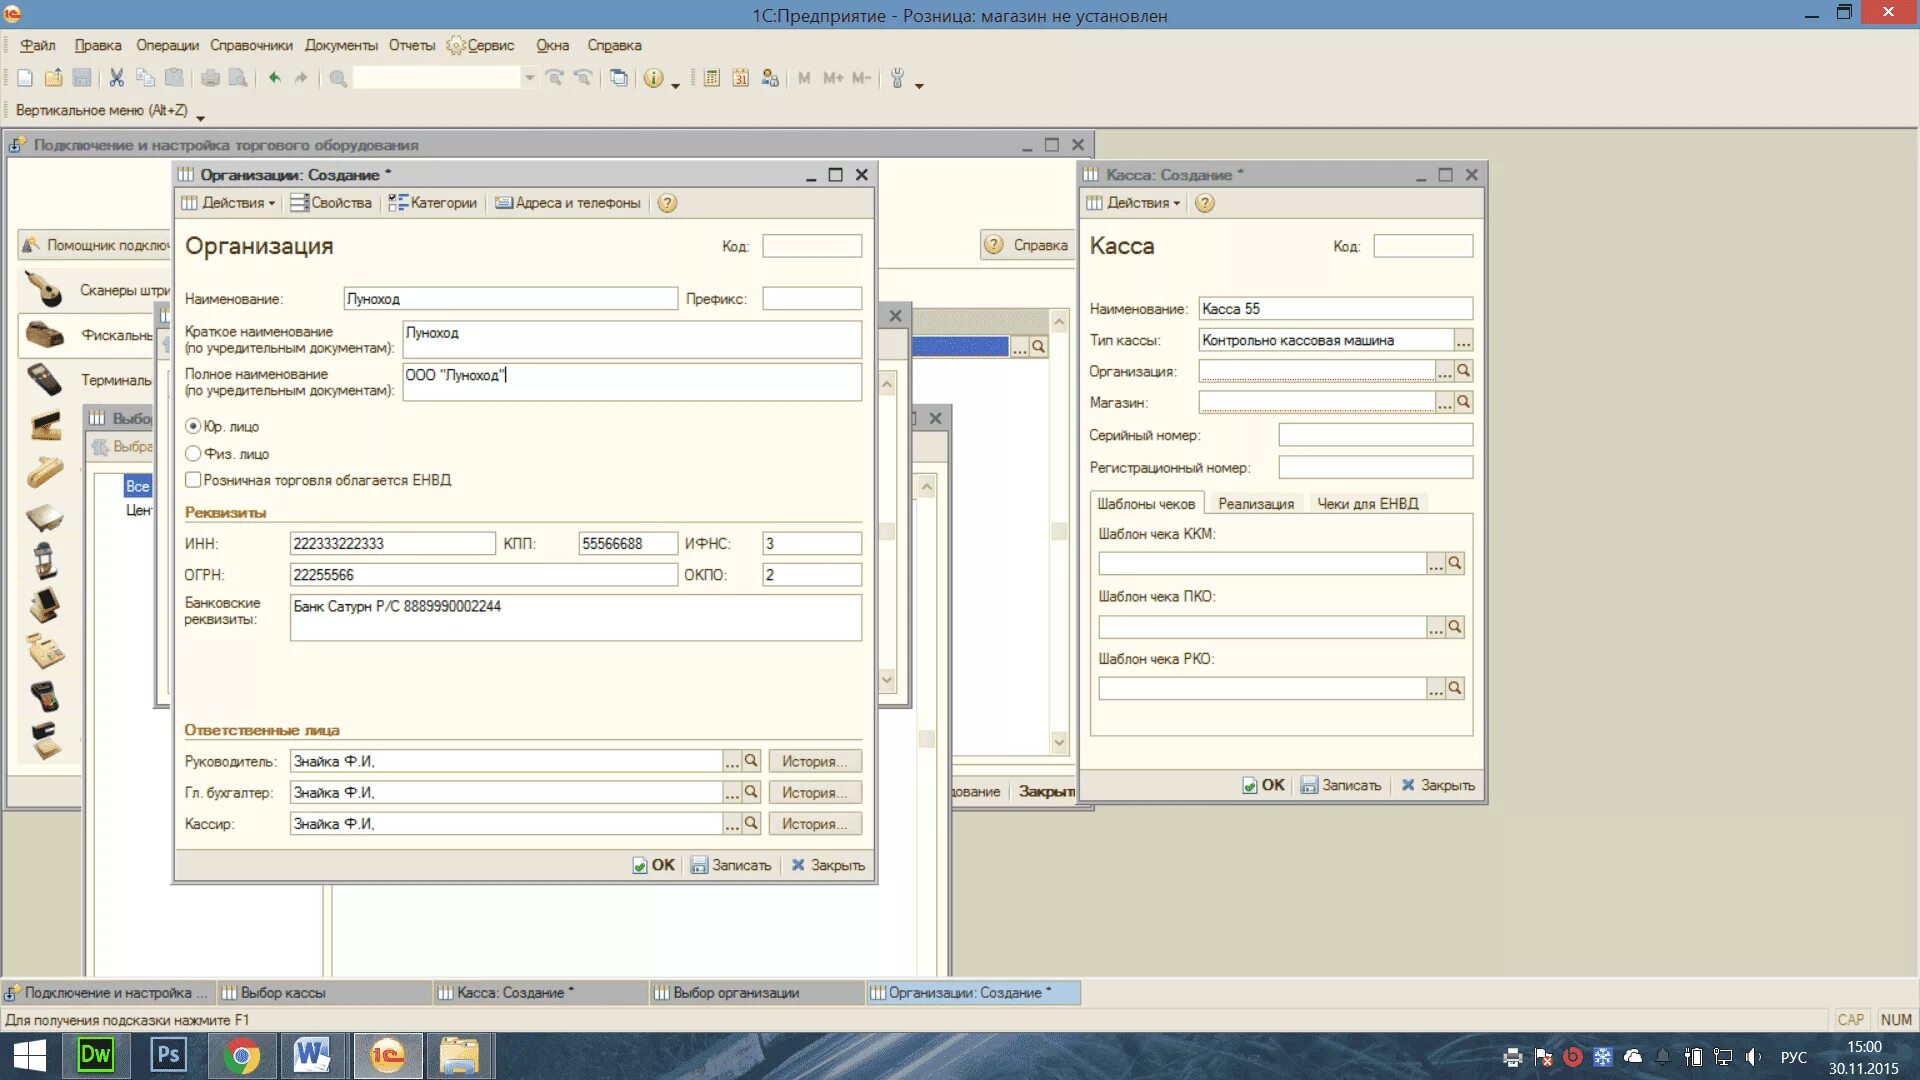Select the barcode scanner icon in equipment sidebar
Viewport: 1920px width, 1080px height.
(x=44, y=289)
